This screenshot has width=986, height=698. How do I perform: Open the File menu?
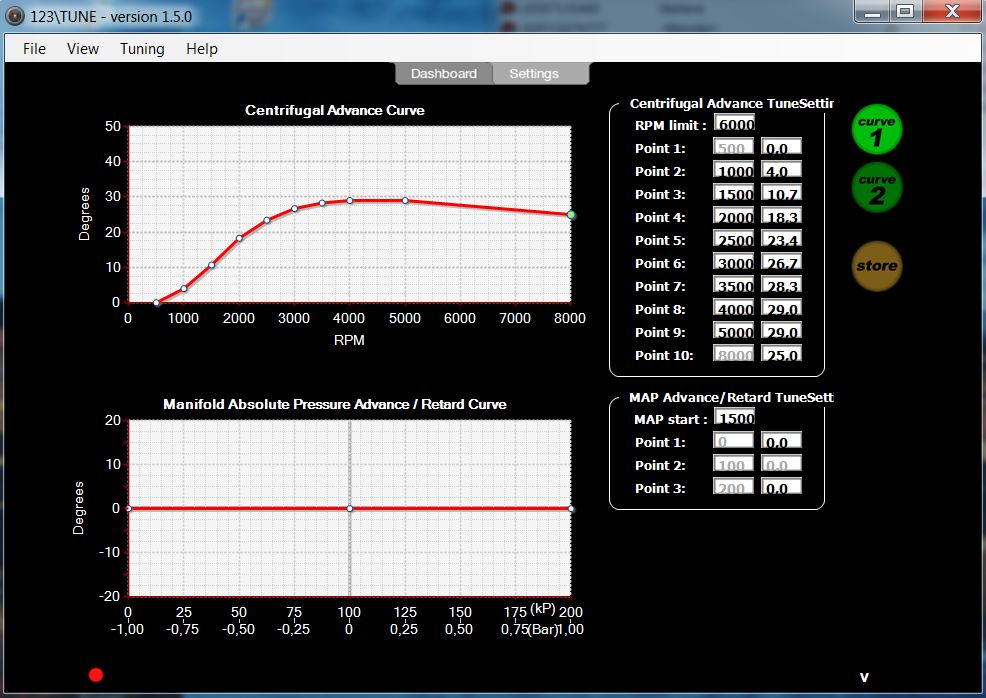tap(34, 48)
